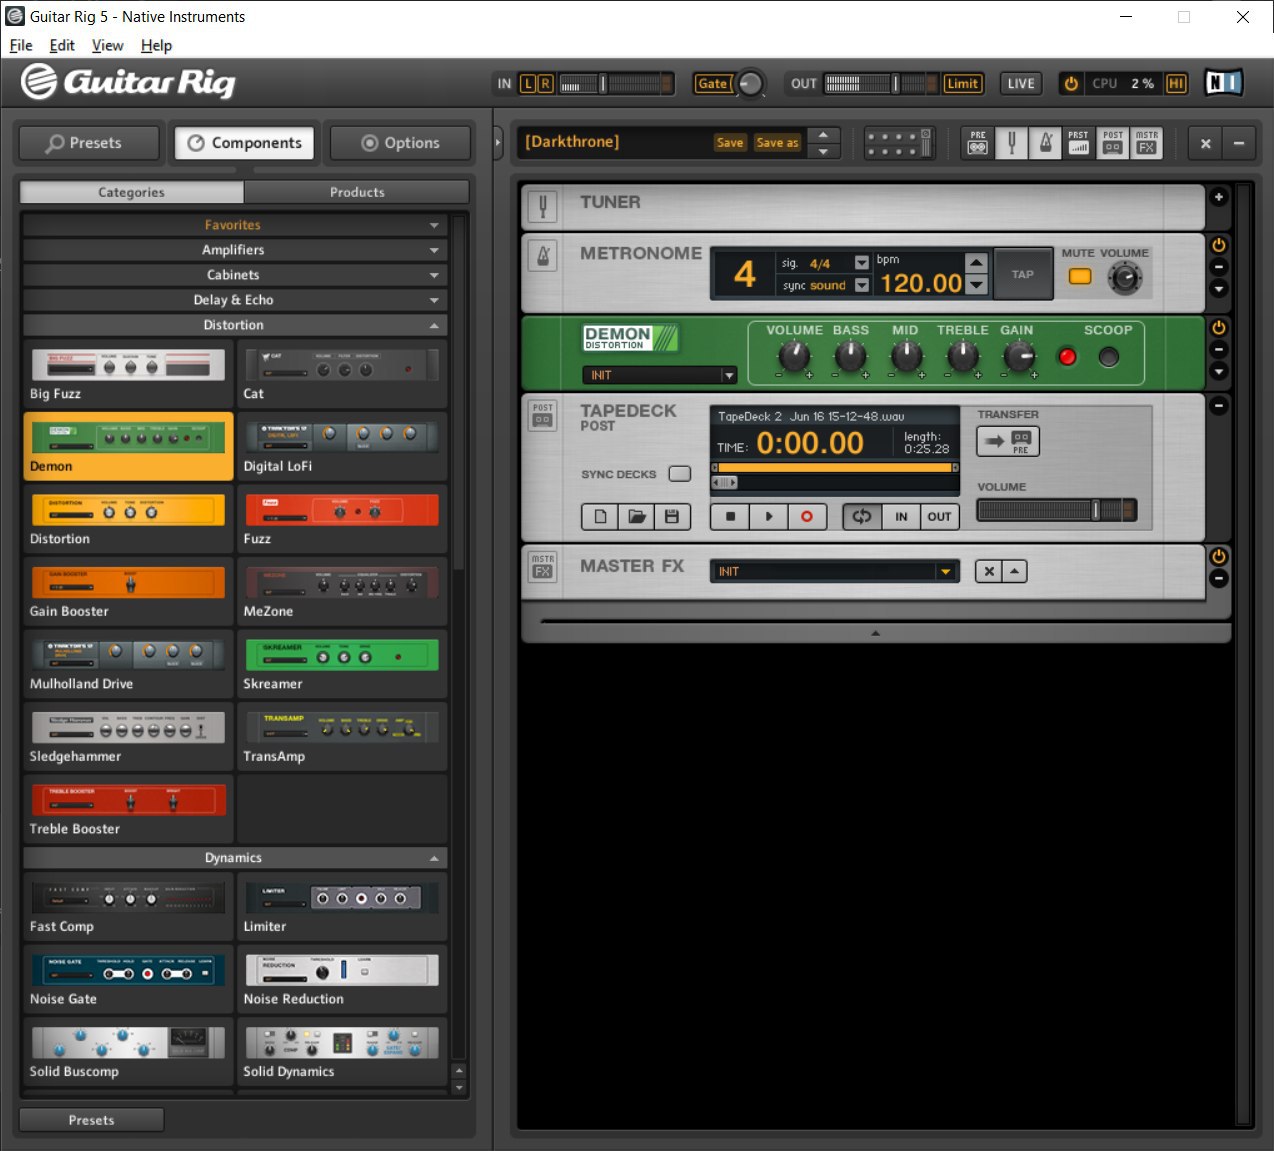The height and width of the screenshot is (1151, 1274).
Task: Open Demon INIT preset dropdown
Action: pyautogui.click(x=659, y=375)
